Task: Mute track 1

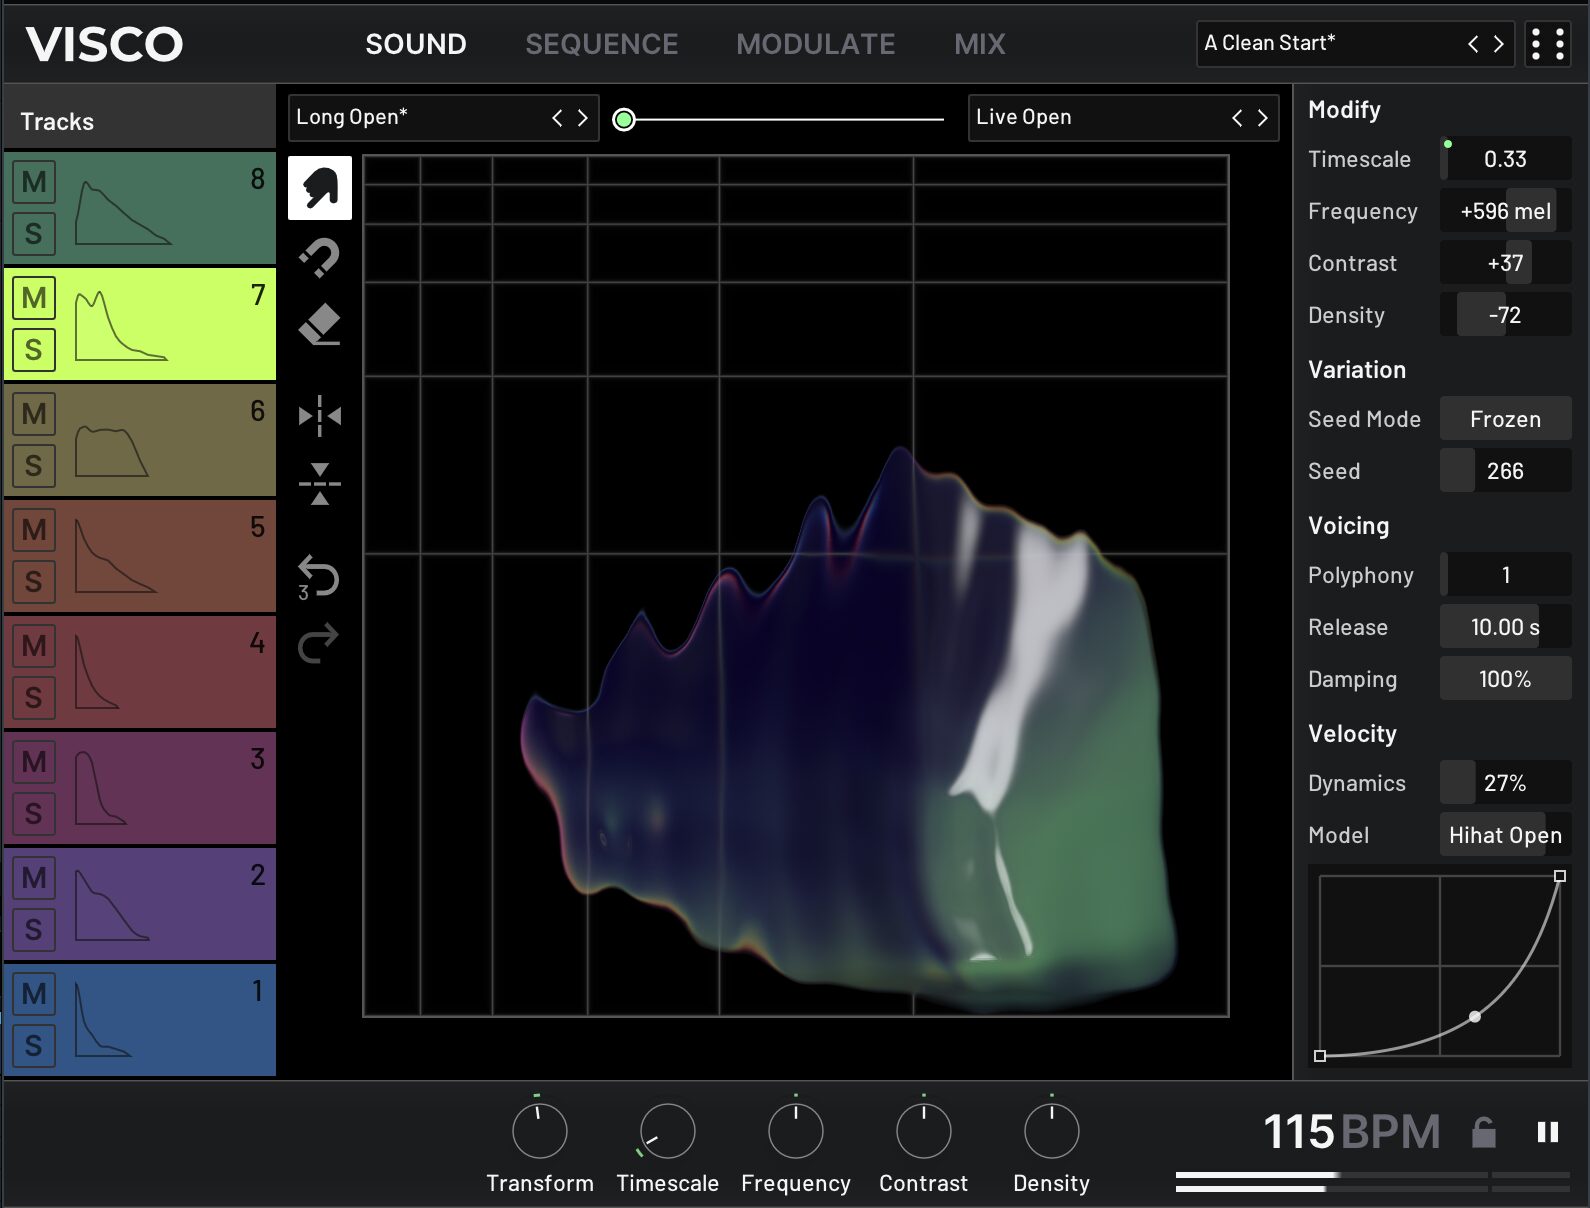Action: tap(34, 994)
